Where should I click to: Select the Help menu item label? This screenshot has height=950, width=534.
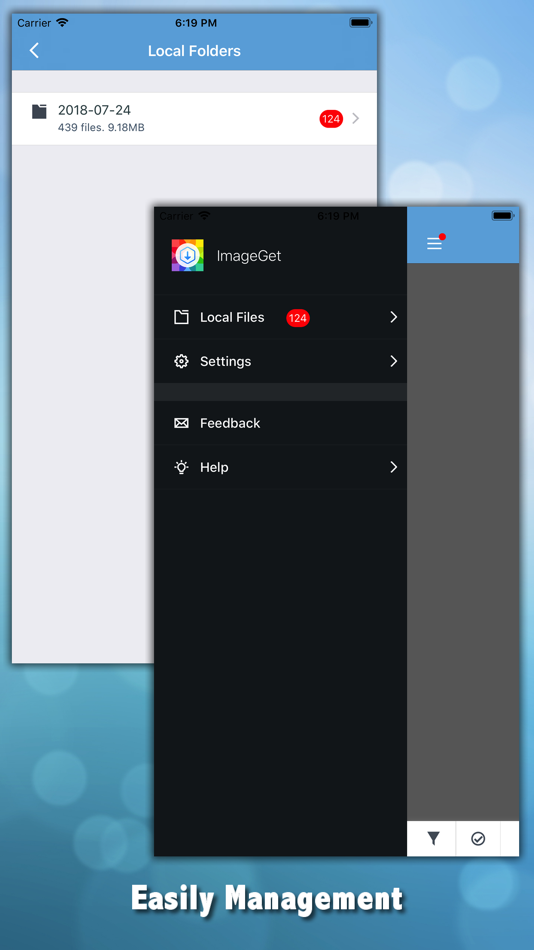pyautogui.click(x=214, y=467)
